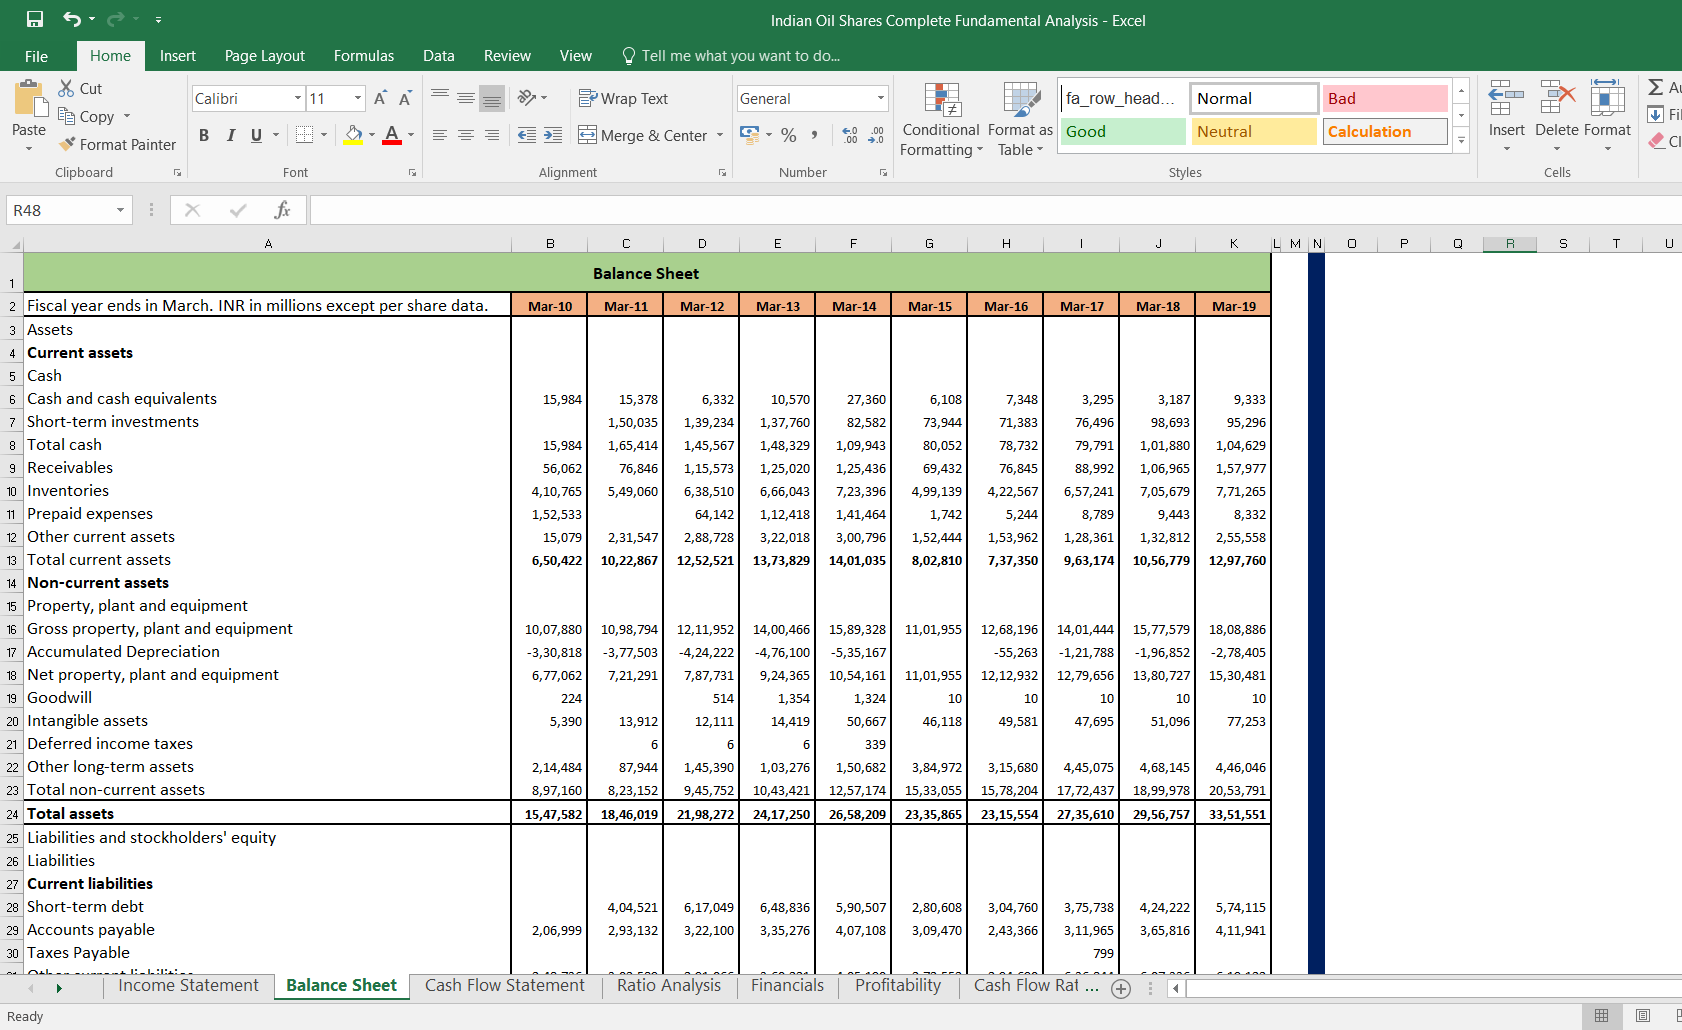
Task: Apply the Fill Color paint bucket
Action: click(353, 135)
